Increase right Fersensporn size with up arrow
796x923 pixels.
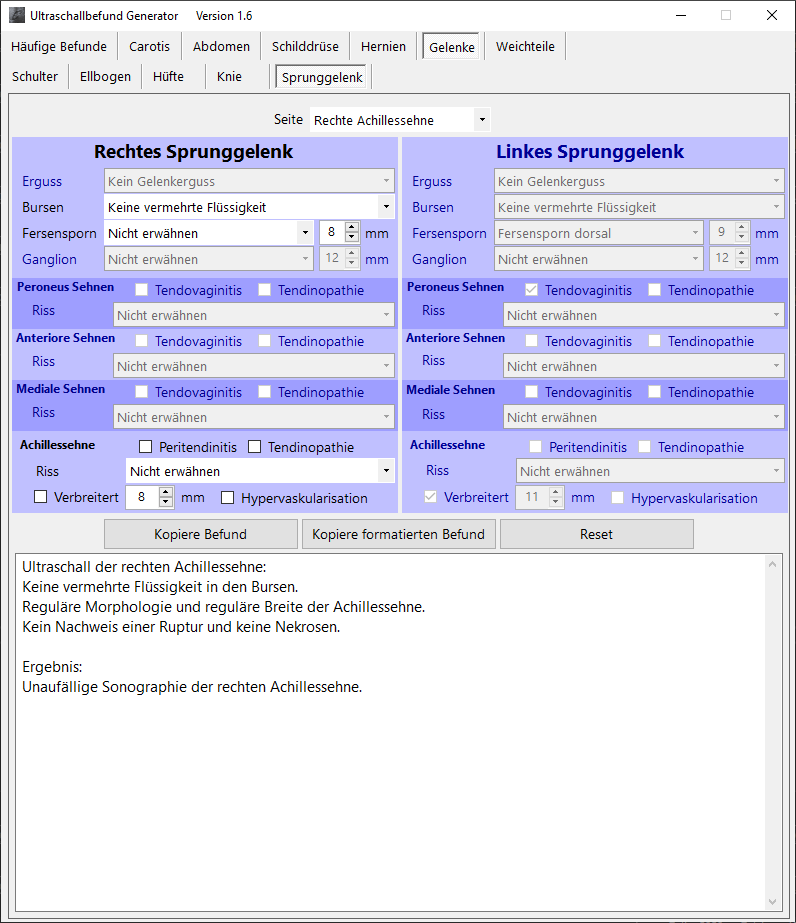coord(352,228)
